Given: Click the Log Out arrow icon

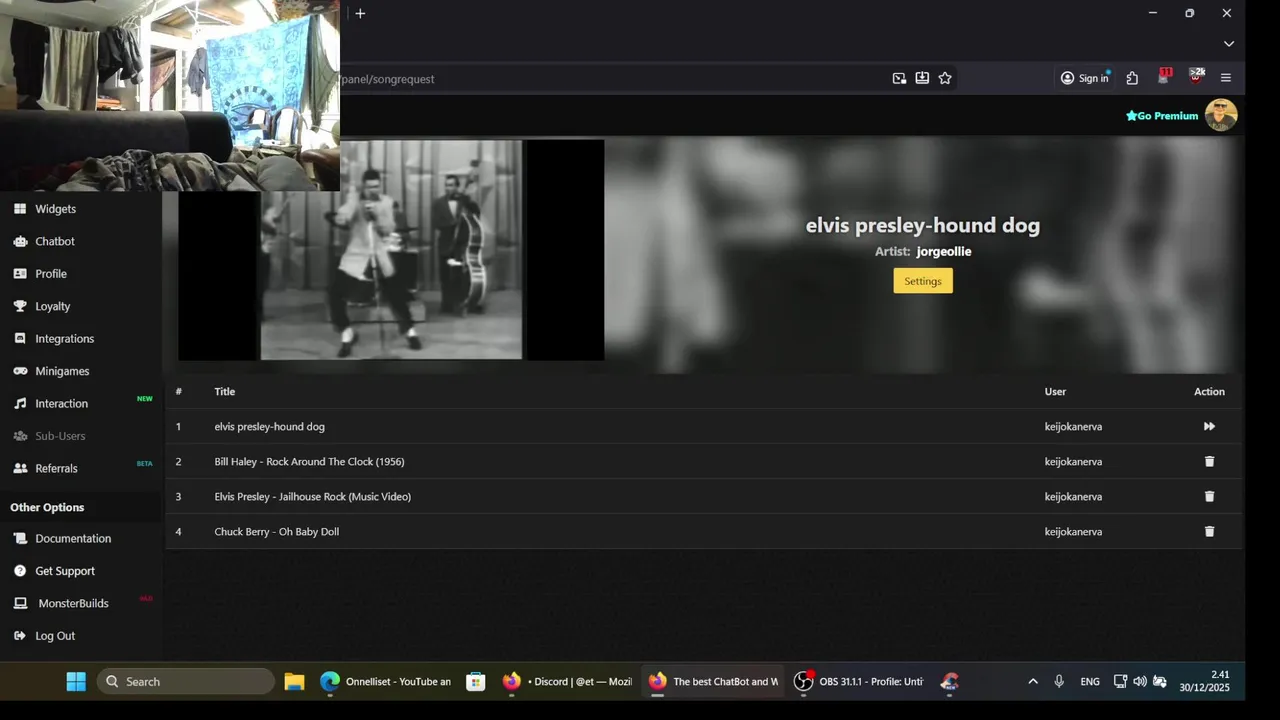Looking at the screenshot, I should (x=20, y=636).
